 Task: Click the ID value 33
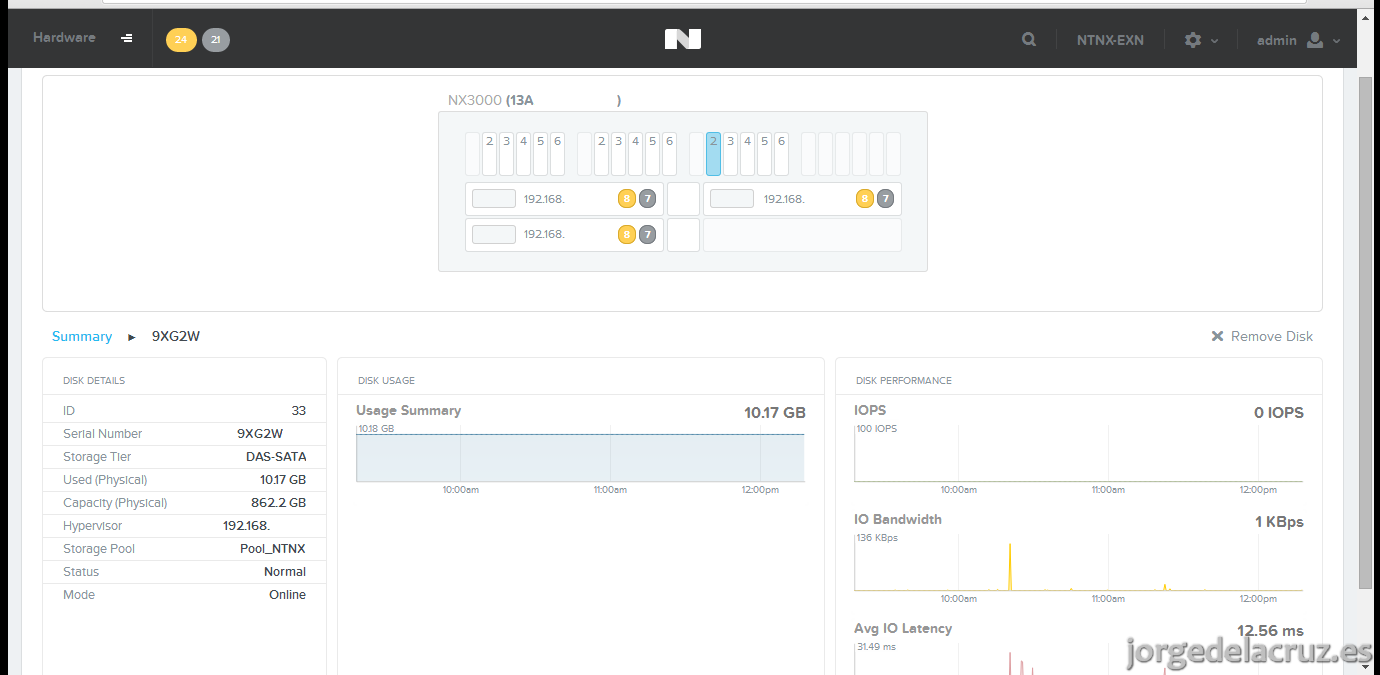[x=299, y=411]
